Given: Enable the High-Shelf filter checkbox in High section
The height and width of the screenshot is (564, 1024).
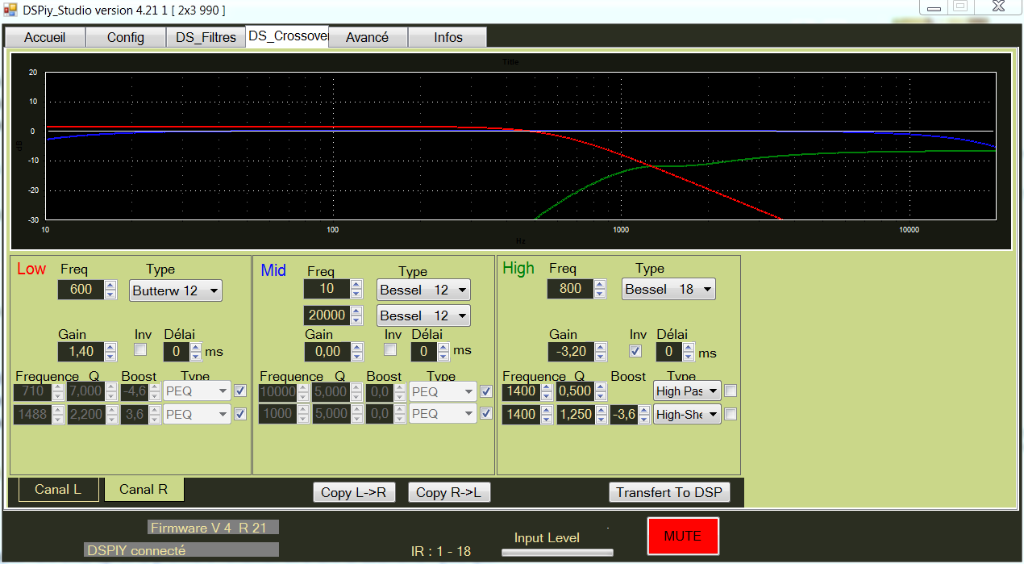Looking at the screenshot, I should (x=731, y=414).
